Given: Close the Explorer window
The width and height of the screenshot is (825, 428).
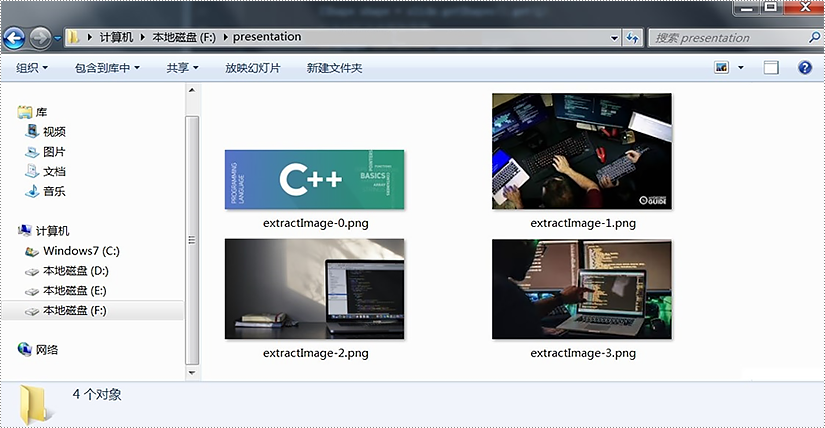Looking at the screenshot, I should tap(804, 7).
